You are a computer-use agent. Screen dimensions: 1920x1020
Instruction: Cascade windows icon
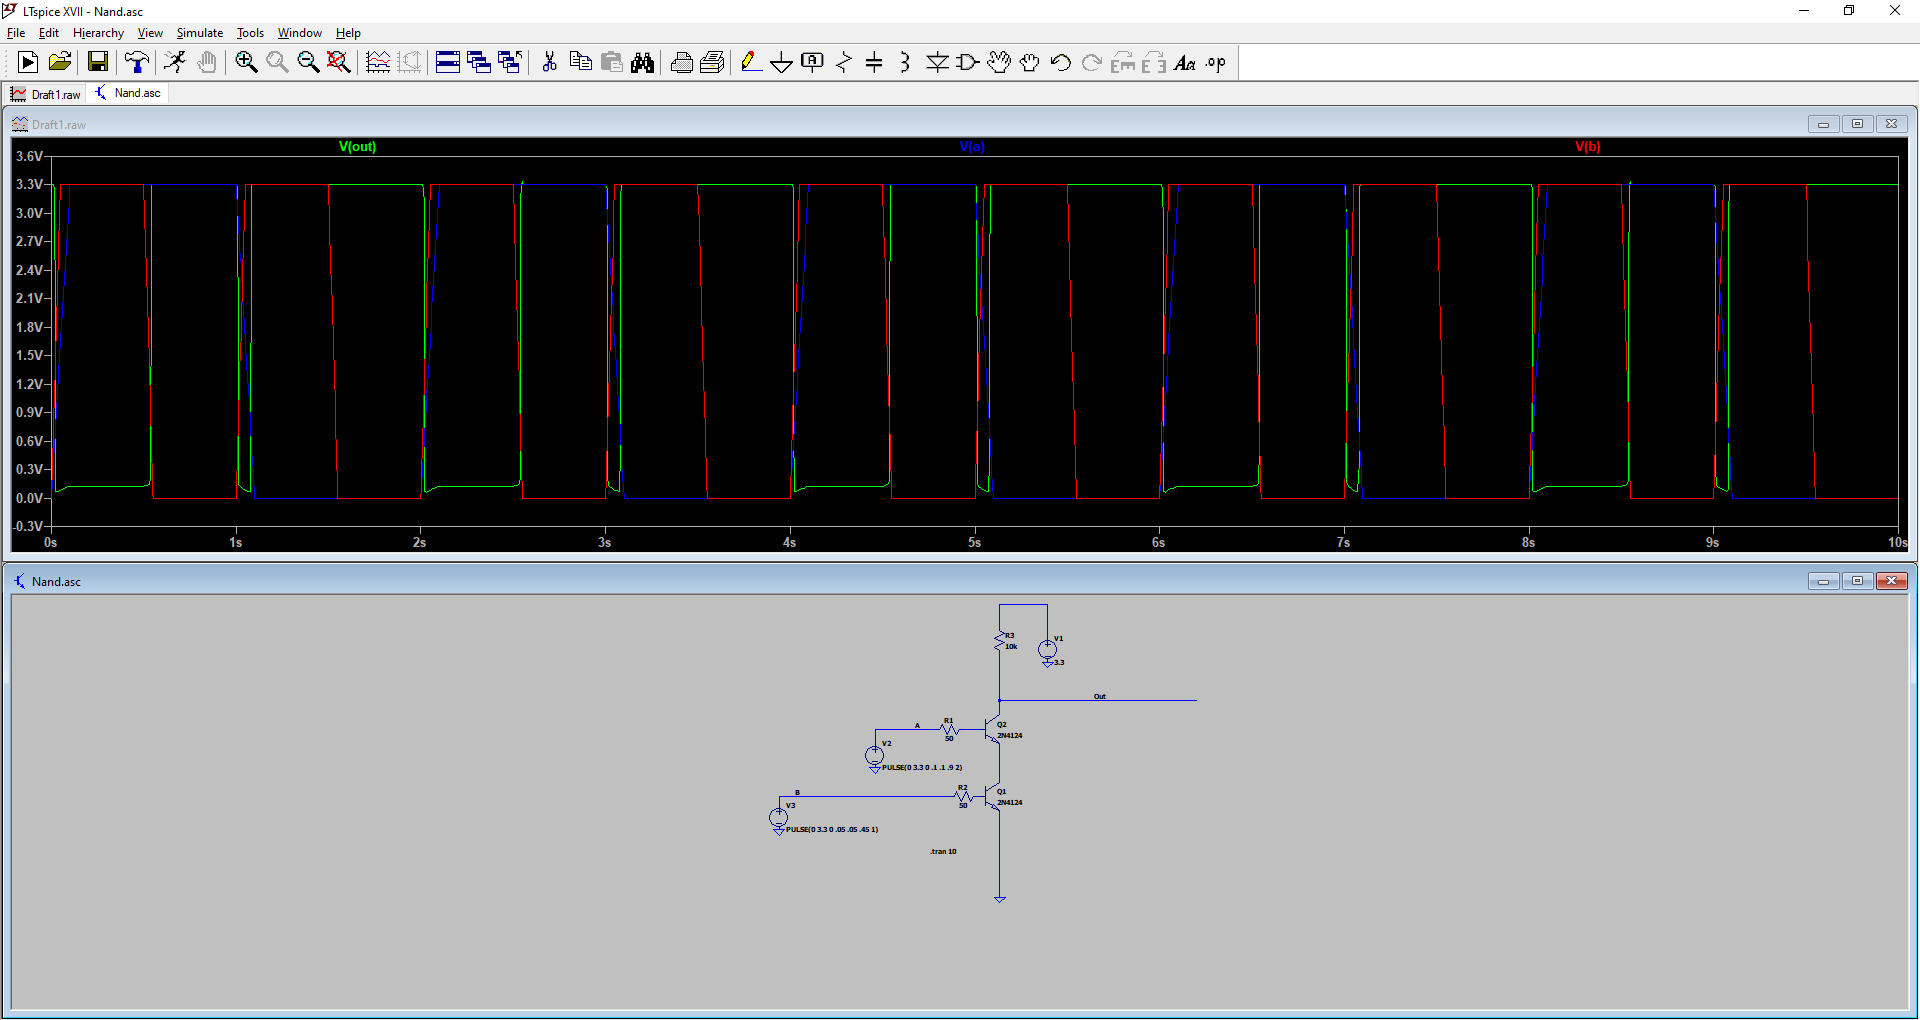(479, 62)
